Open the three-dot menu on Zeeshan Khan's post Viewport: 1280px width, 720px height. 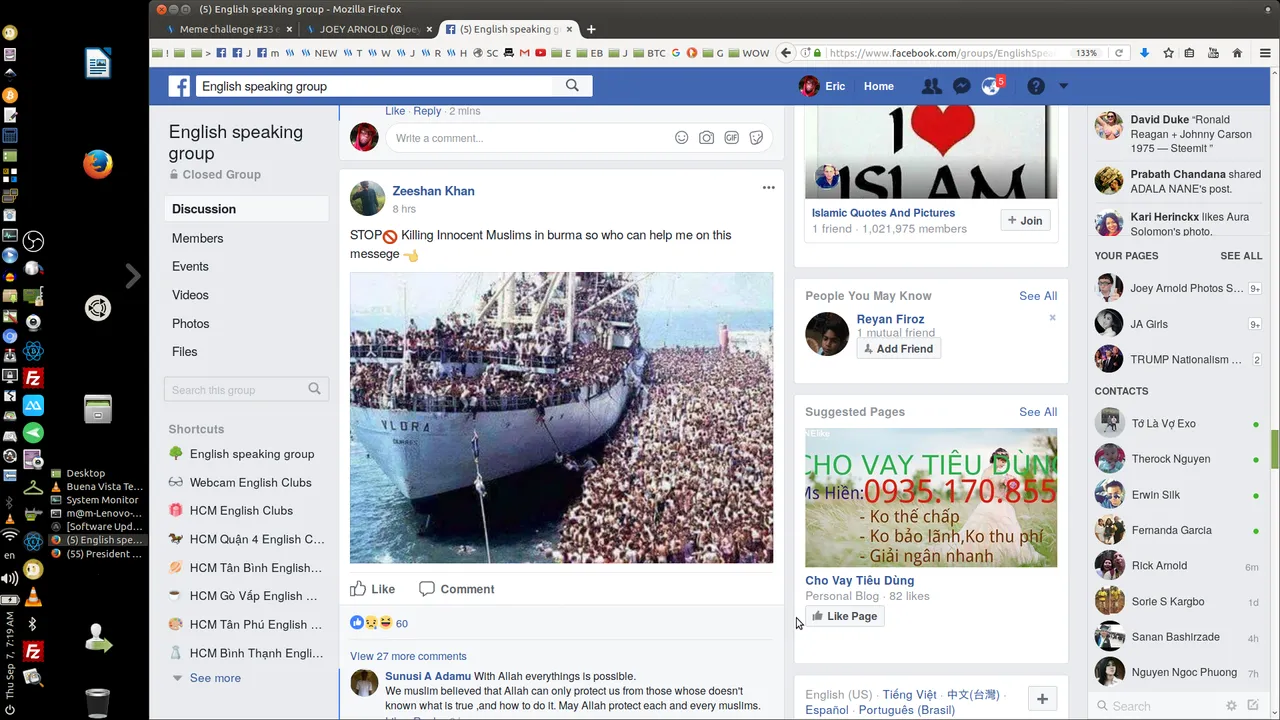pos(768,187)
